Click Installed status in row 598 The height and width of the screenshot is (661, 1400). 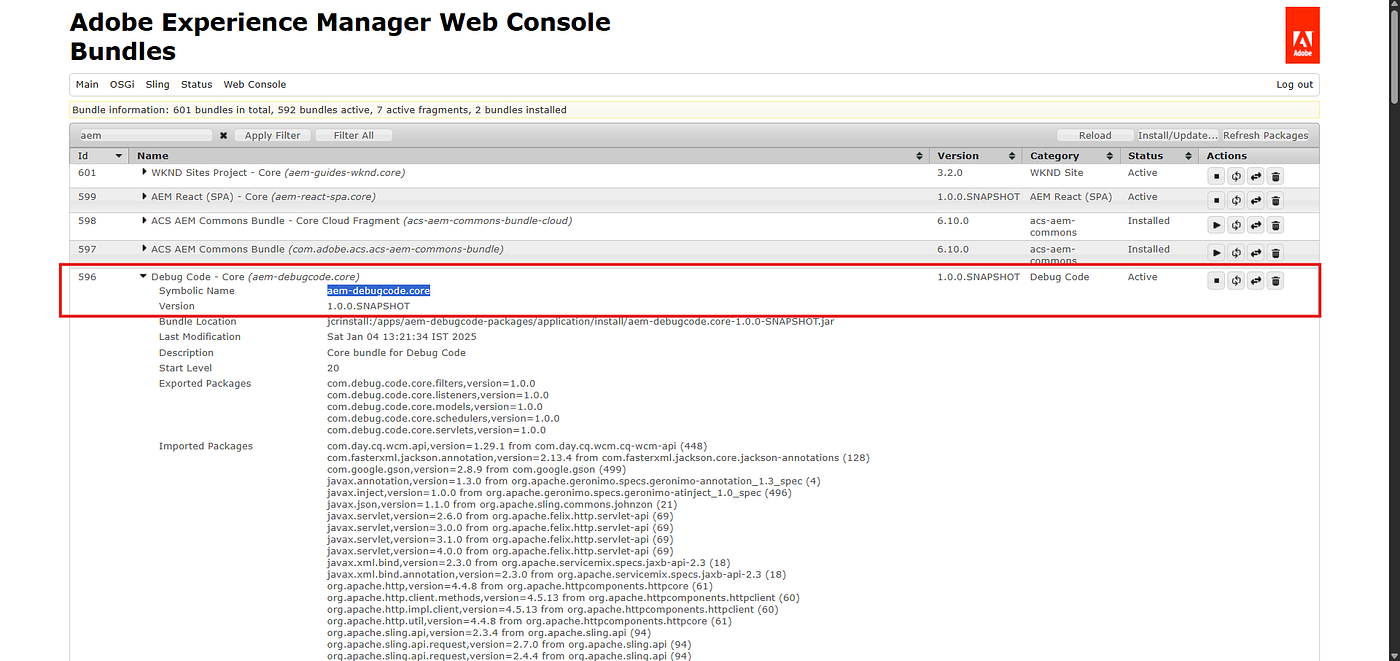point(1148,221)
